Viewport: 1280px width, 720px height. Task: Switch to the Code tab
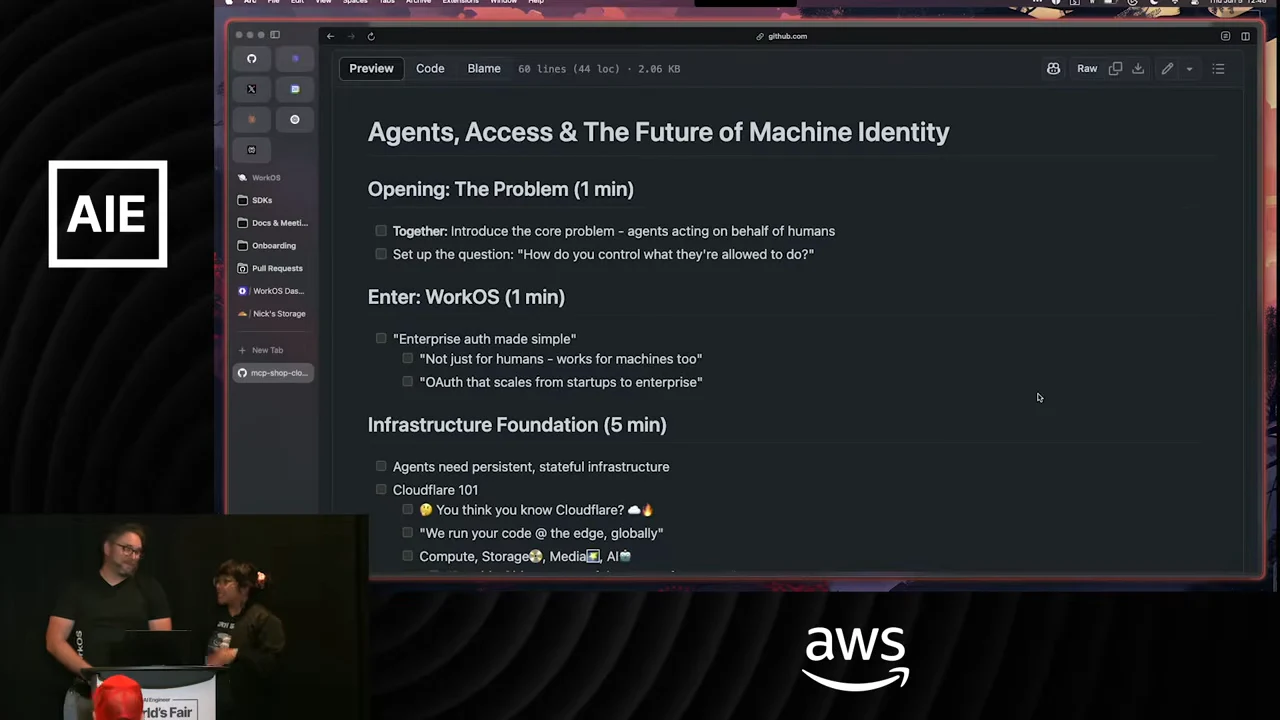pos(430,69)
